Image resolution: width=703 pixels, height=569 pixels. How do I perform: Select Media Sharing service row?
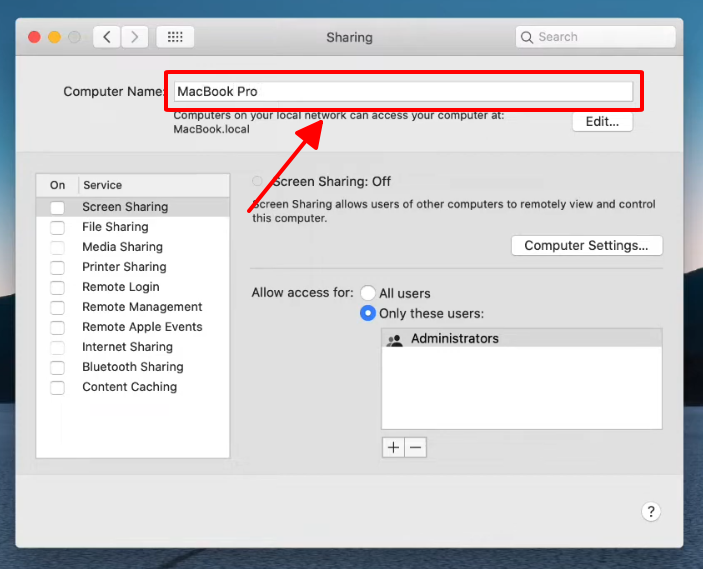pos(133,247)
